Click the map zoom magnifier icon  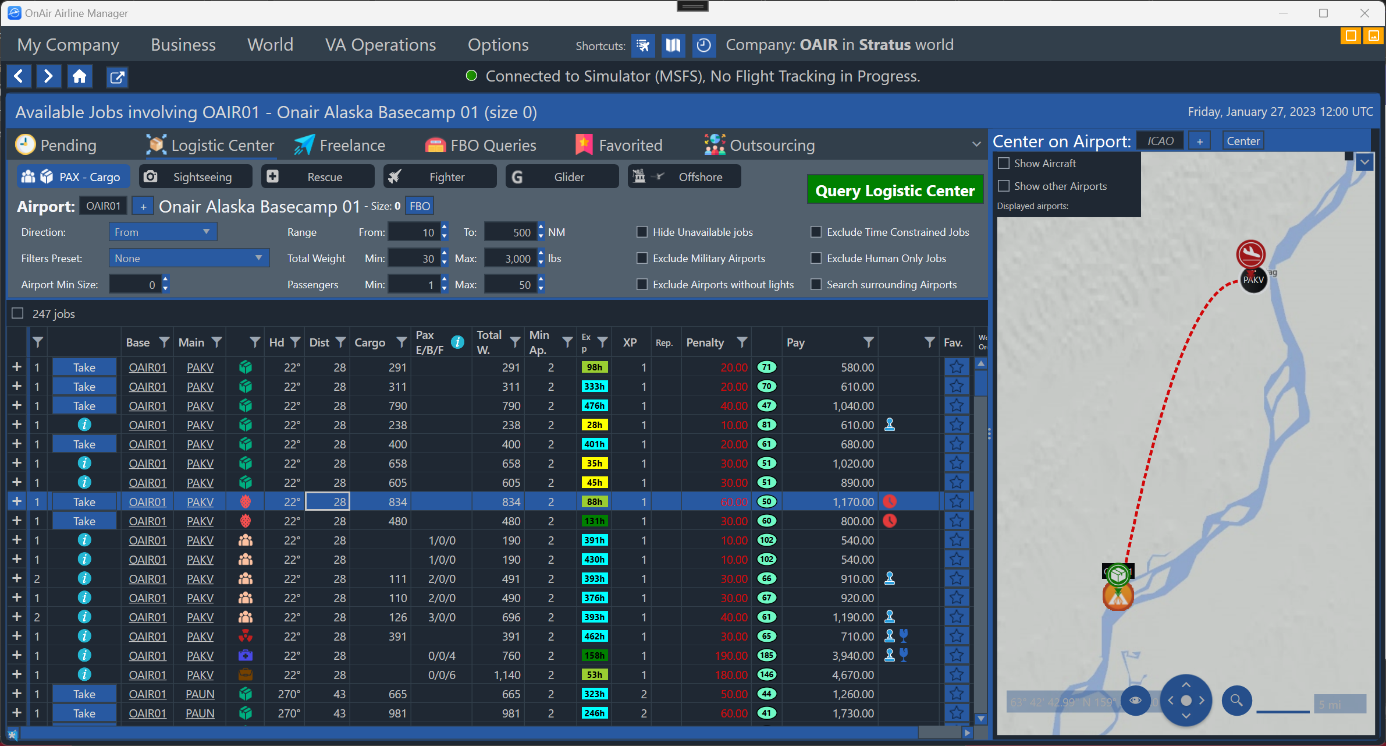click(x=1237, y=701)
